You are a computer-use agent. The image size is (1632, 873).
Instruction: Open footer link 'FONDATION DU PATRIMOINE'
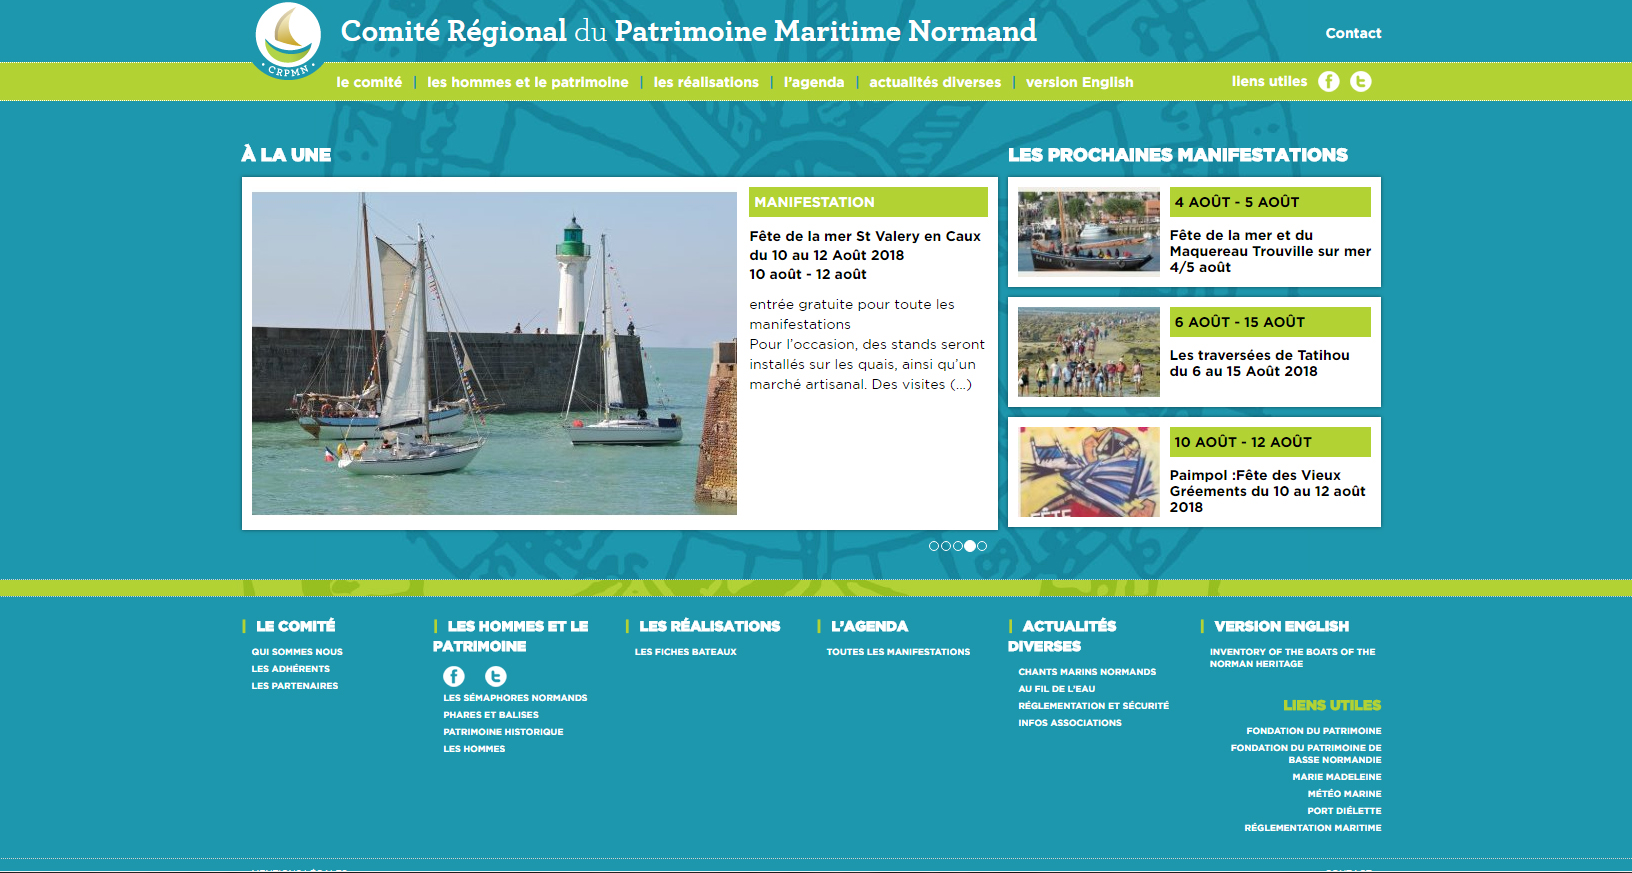tap(1314, 731)
